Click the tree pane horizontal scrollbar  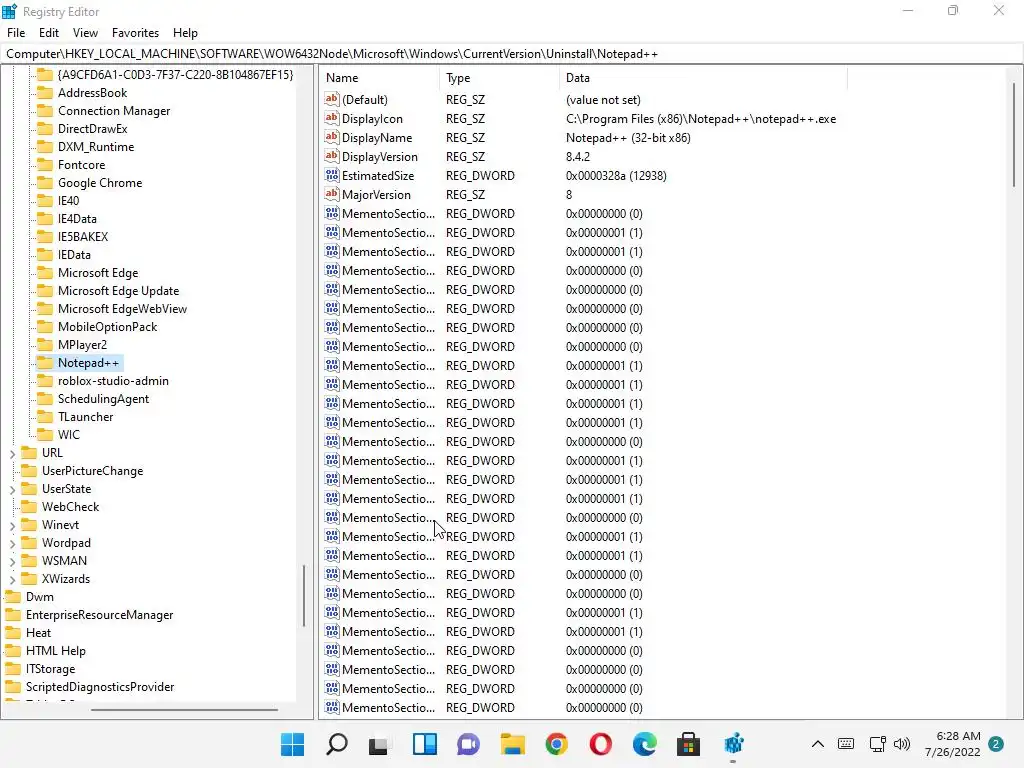coord(184,709)
